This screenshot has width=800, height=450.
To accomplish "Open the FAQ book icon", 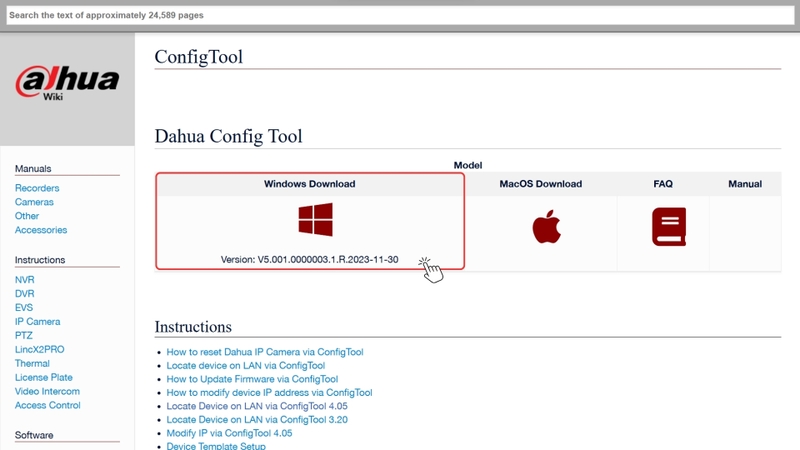I will point(669,227).
